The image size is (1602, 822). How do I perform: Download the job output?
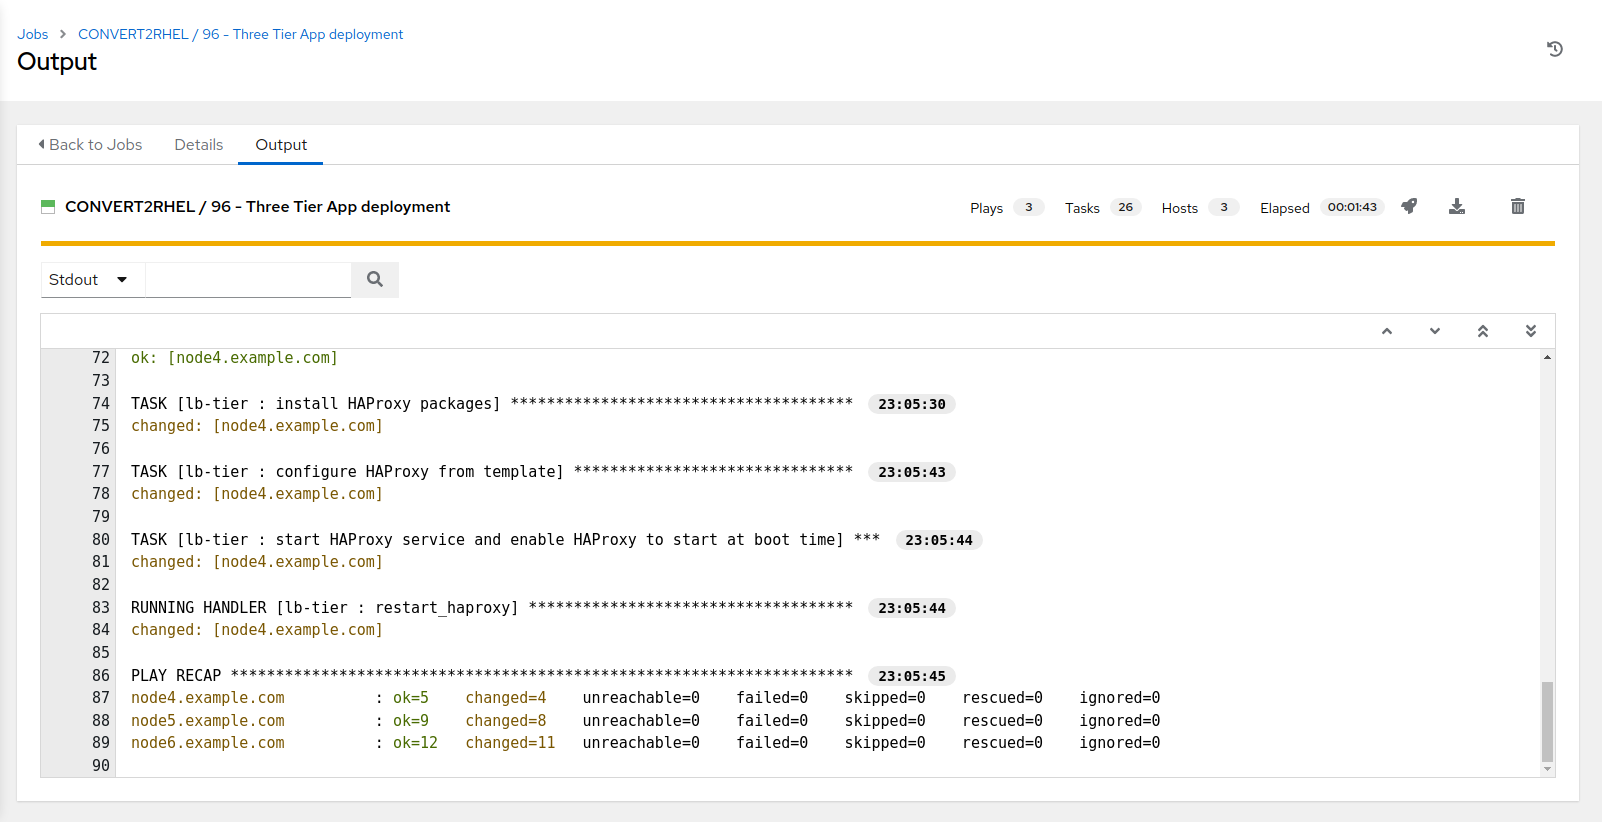pyautogui.click(x=1457, y=206)
